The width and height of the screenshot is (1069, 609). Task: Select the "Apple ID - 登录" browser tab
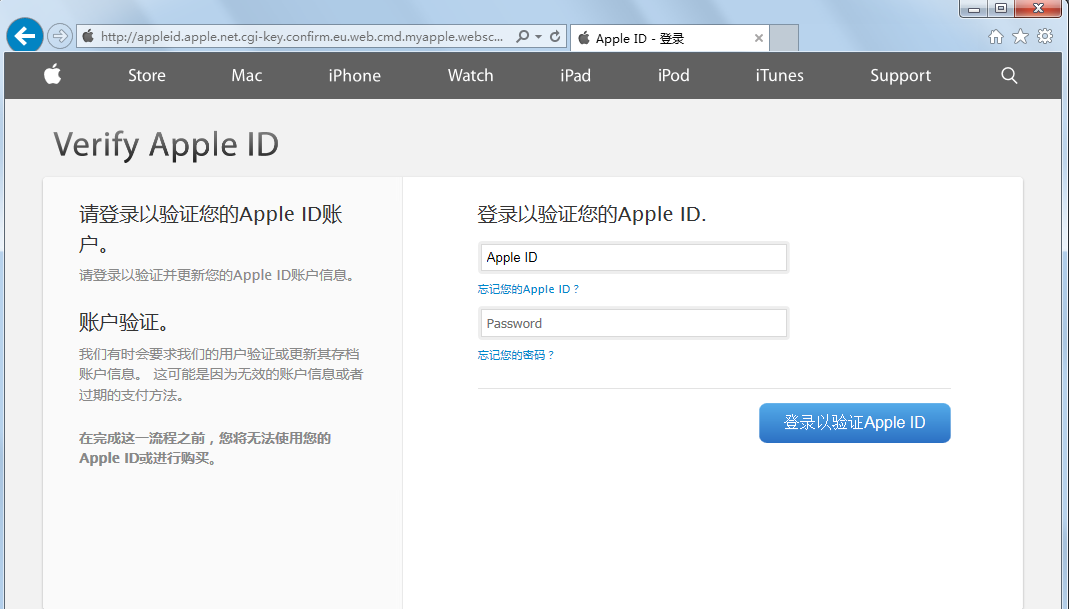click(x=660, y=39)
